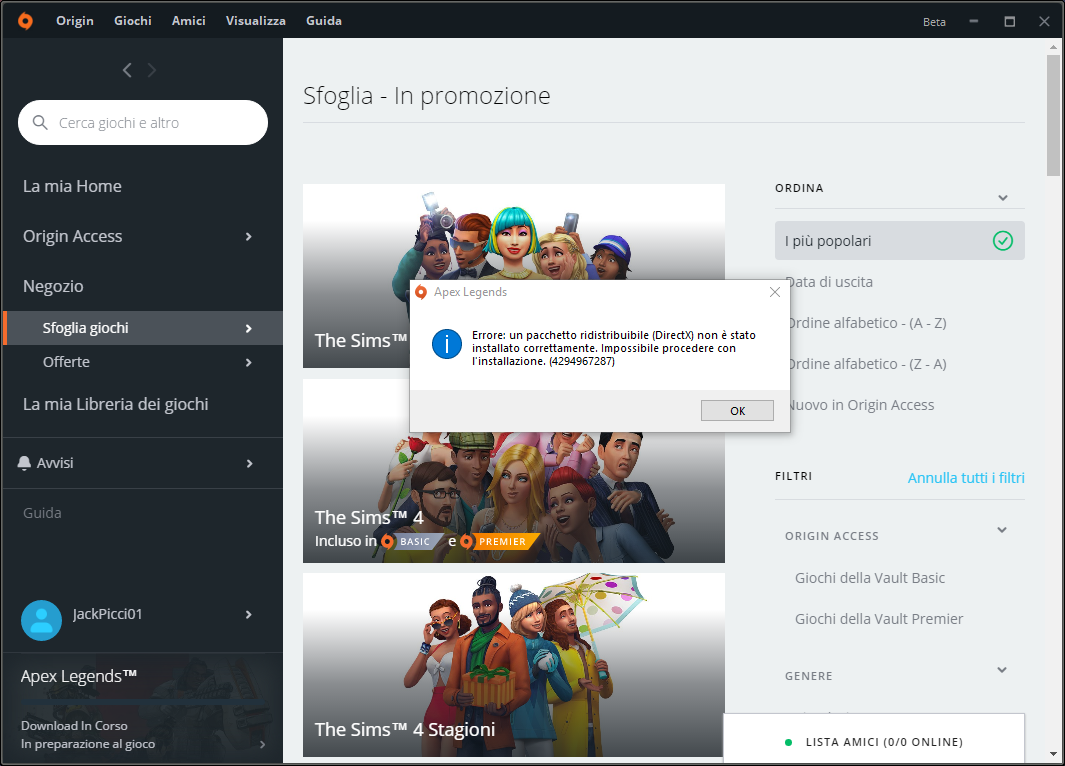
Task: Click Download In Corso status text
Action: (74, 726)
